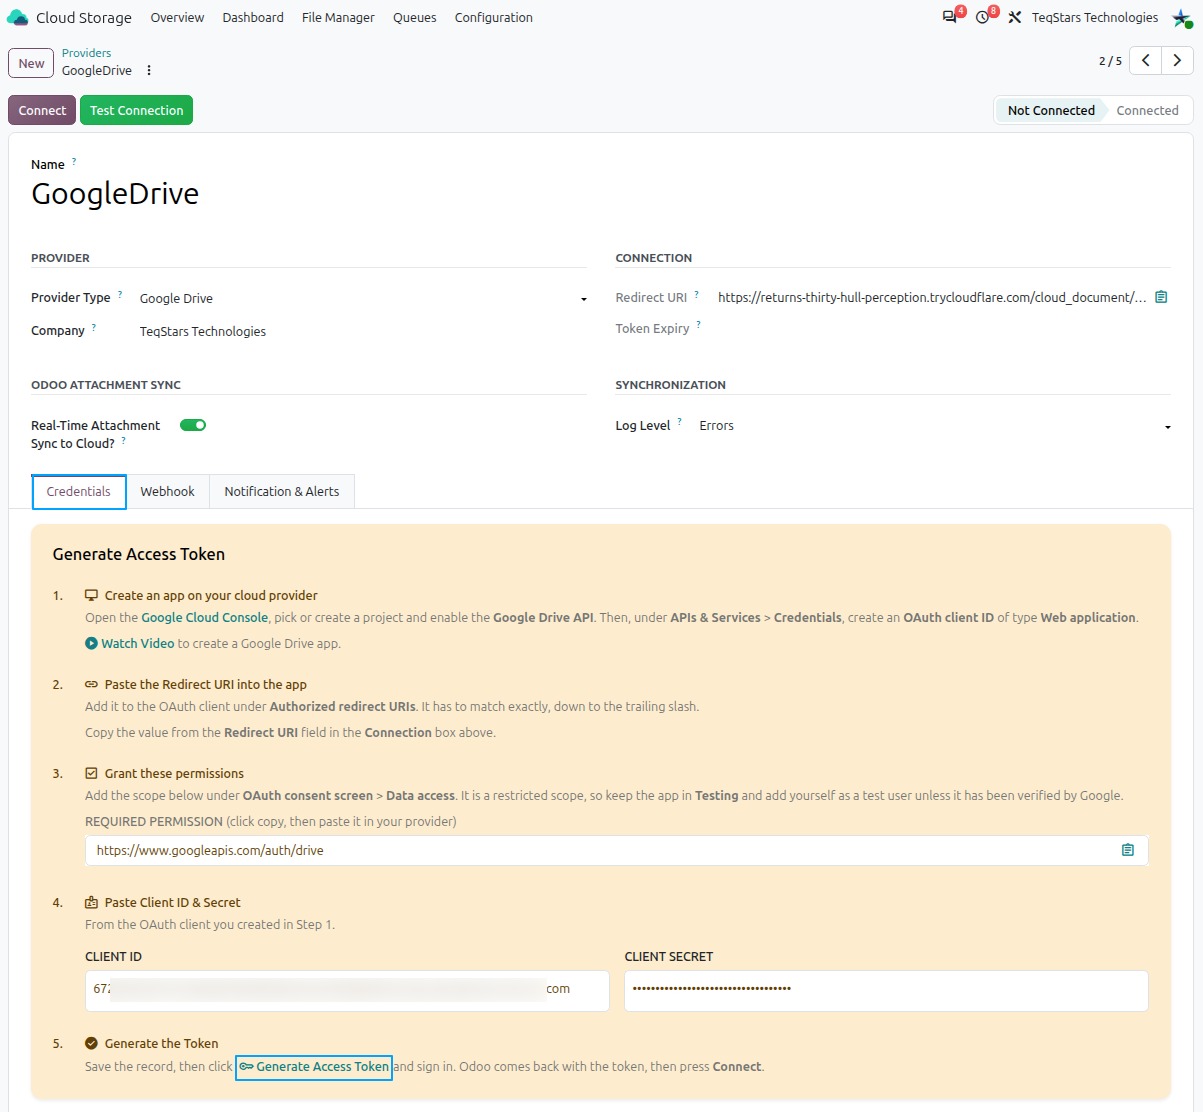Viewport: 1203px width, 1112px height.
Task: Go to next record arrow
Action: click(1178, 61)
